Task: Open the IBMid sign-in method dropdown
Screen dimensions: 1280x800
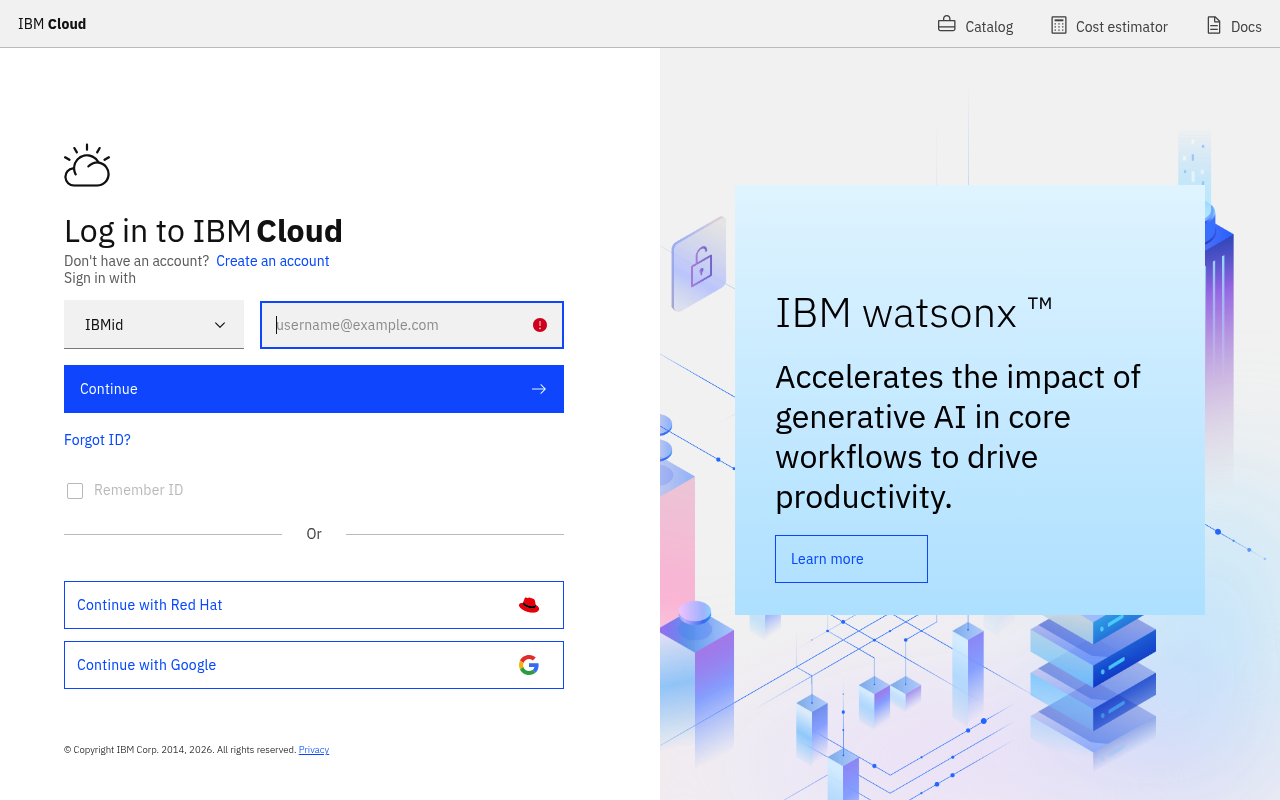Action: tap(154, 325)
